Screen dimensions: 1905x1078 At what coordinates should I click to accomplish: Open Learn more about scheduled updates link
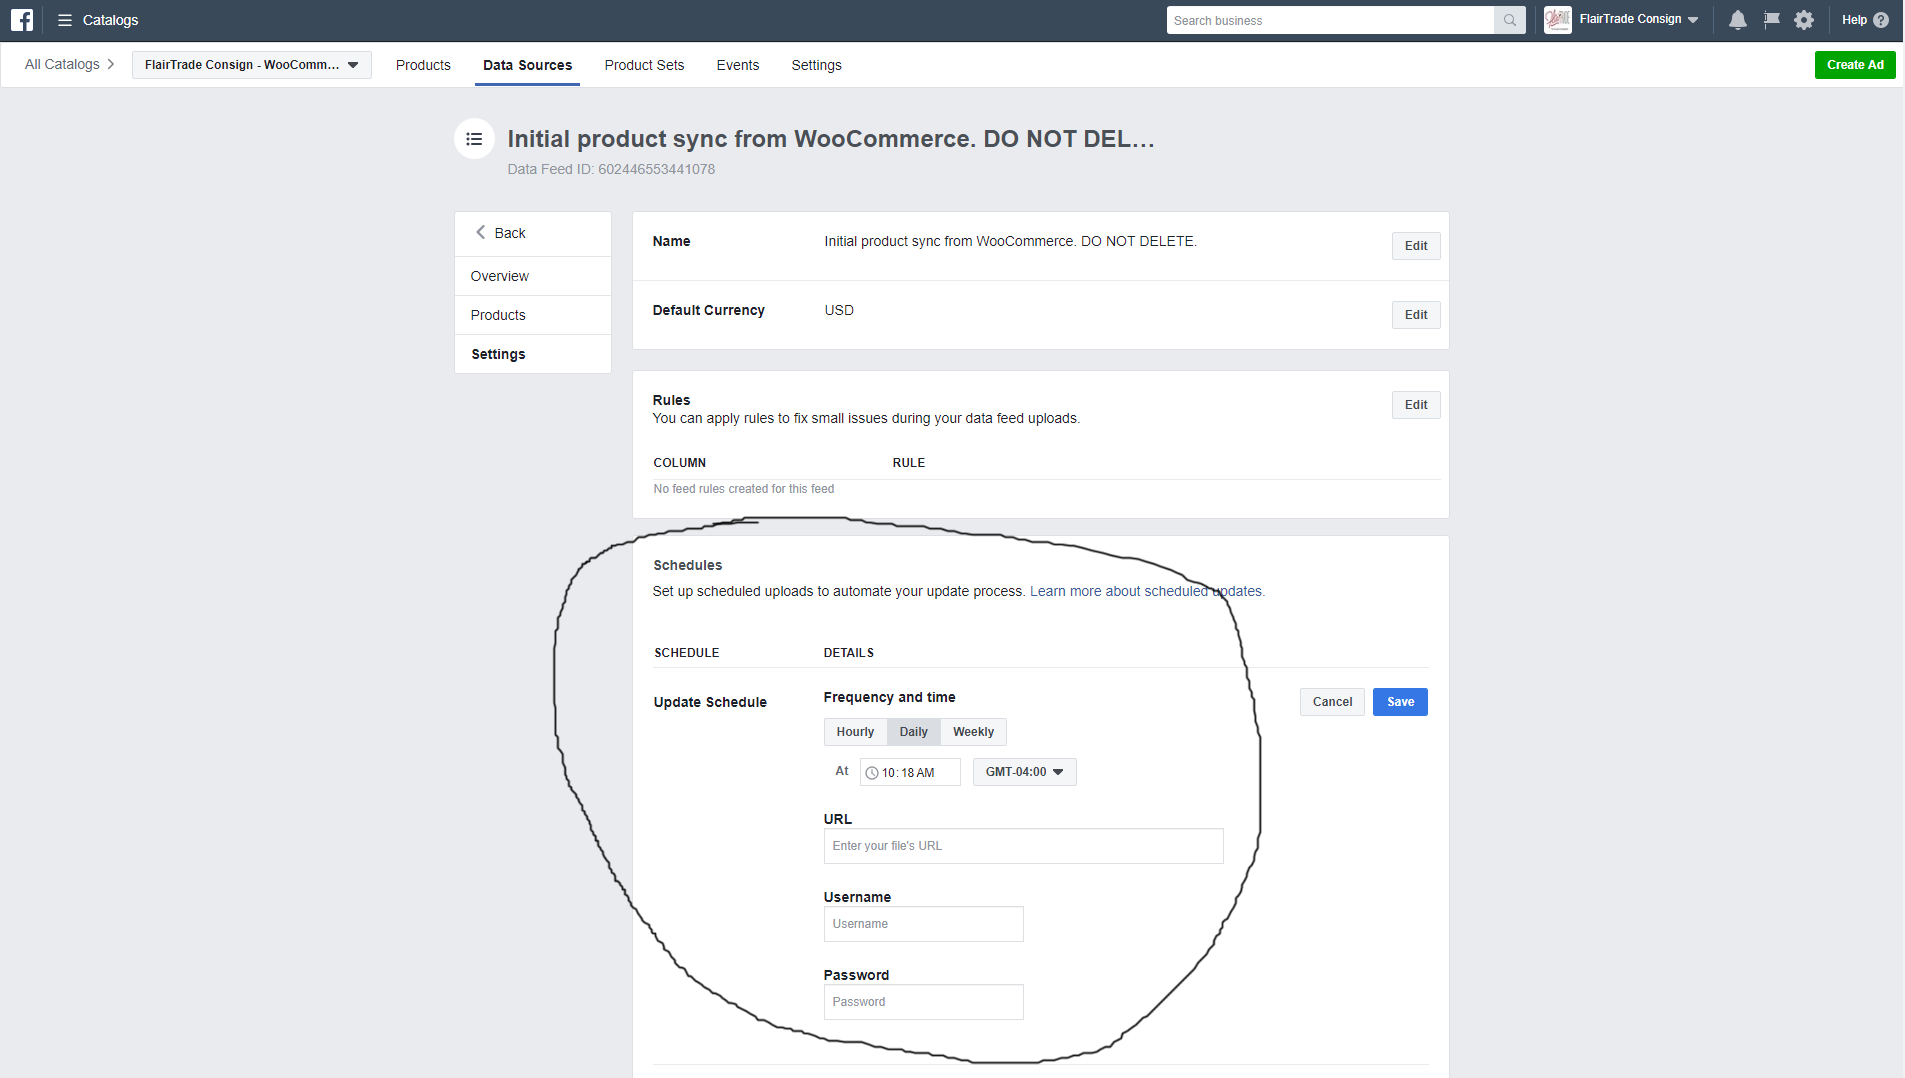[1147, 591]
